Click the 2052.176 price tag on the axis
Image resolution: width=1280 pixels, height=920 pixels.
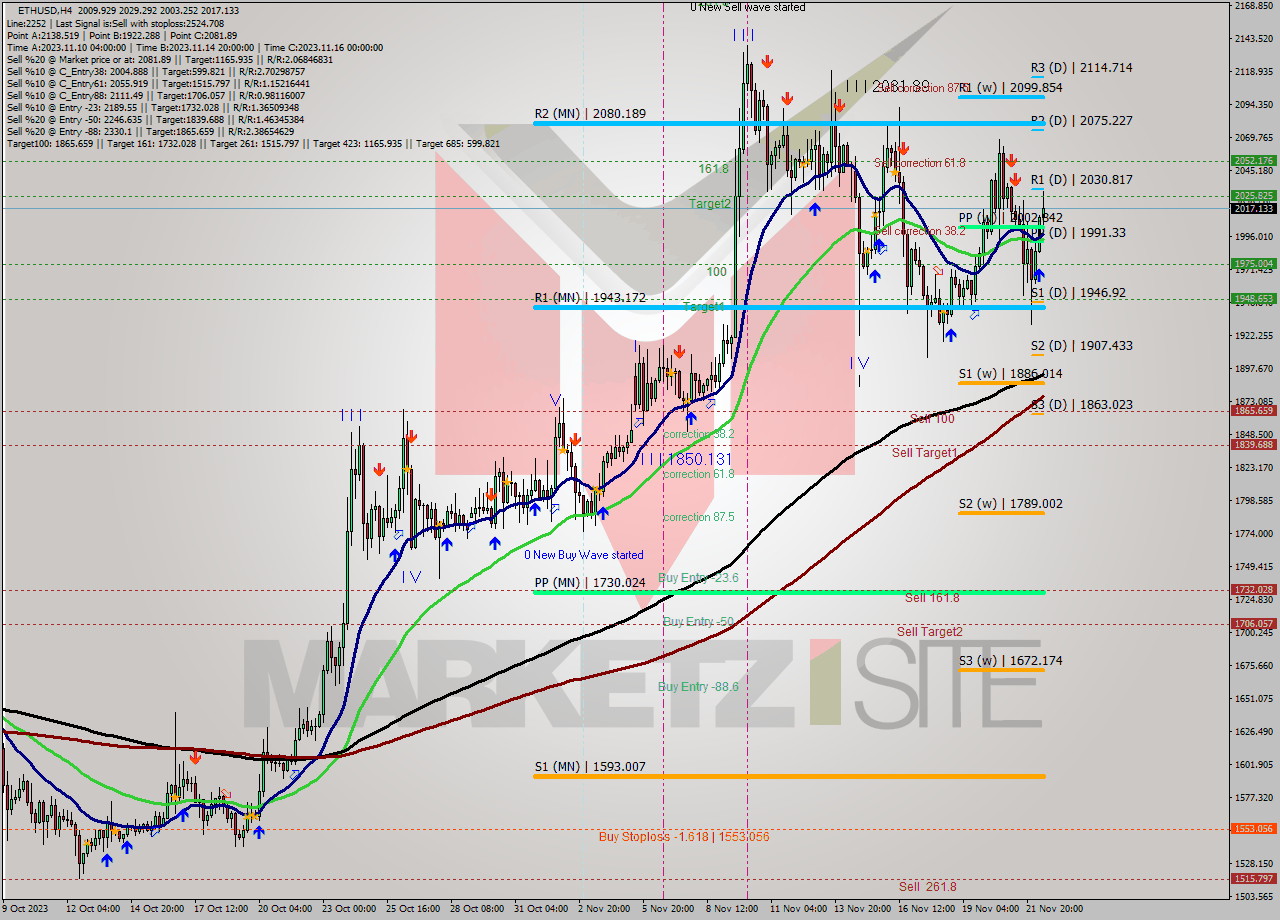1253,160
